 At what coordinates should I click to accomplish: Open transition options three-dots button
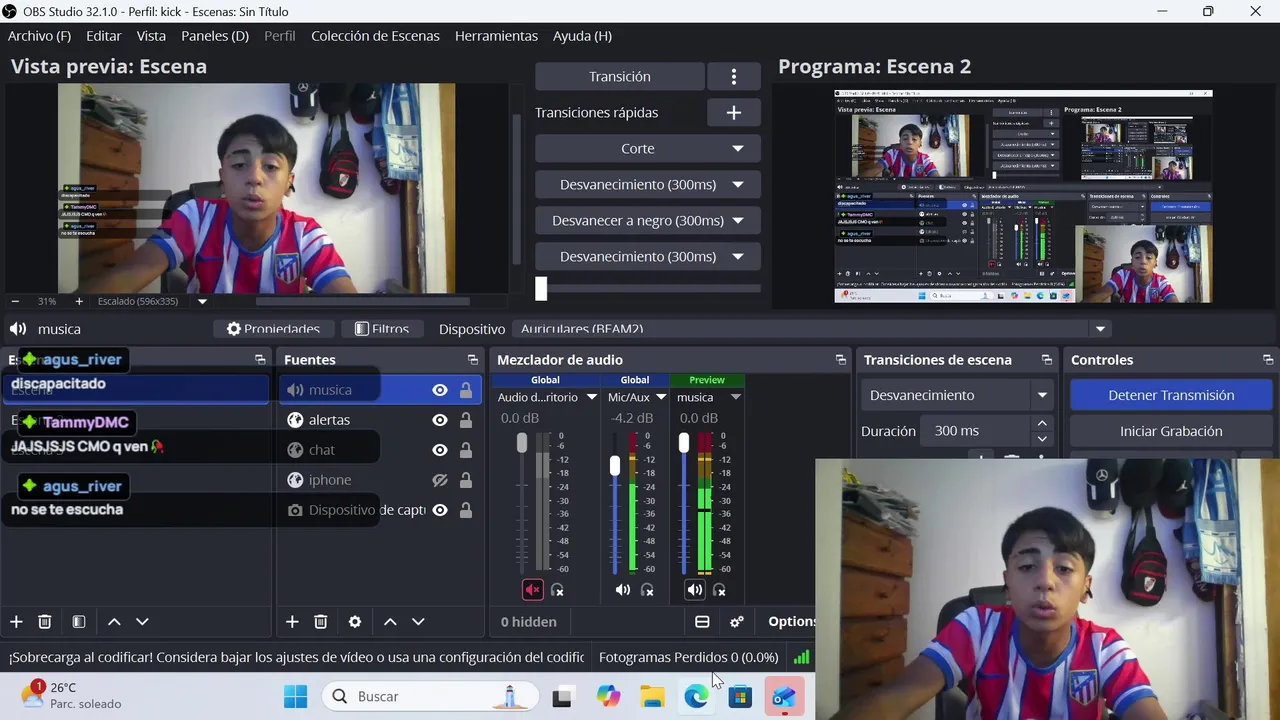coord(734,77)
